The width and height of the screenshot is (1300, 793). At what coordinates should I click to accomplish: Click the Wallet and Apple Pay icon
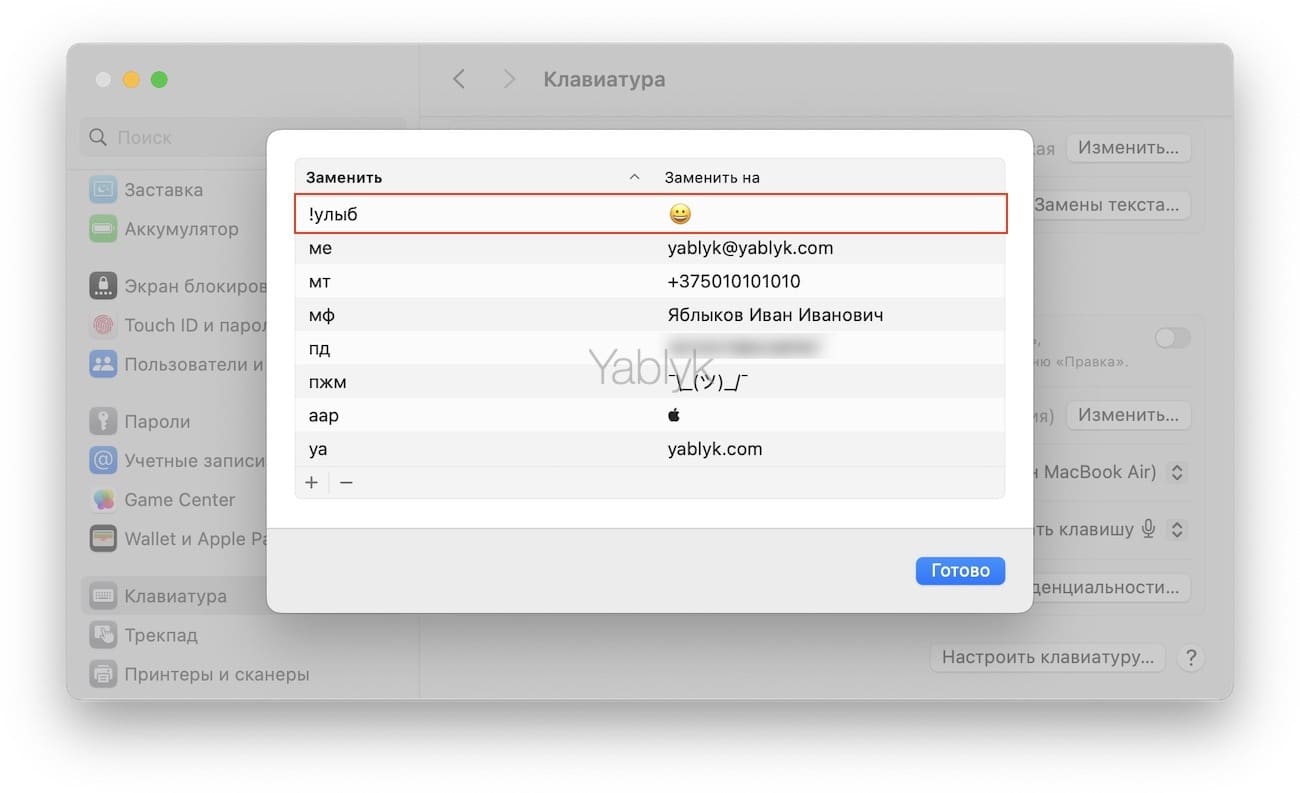(104, 538)
